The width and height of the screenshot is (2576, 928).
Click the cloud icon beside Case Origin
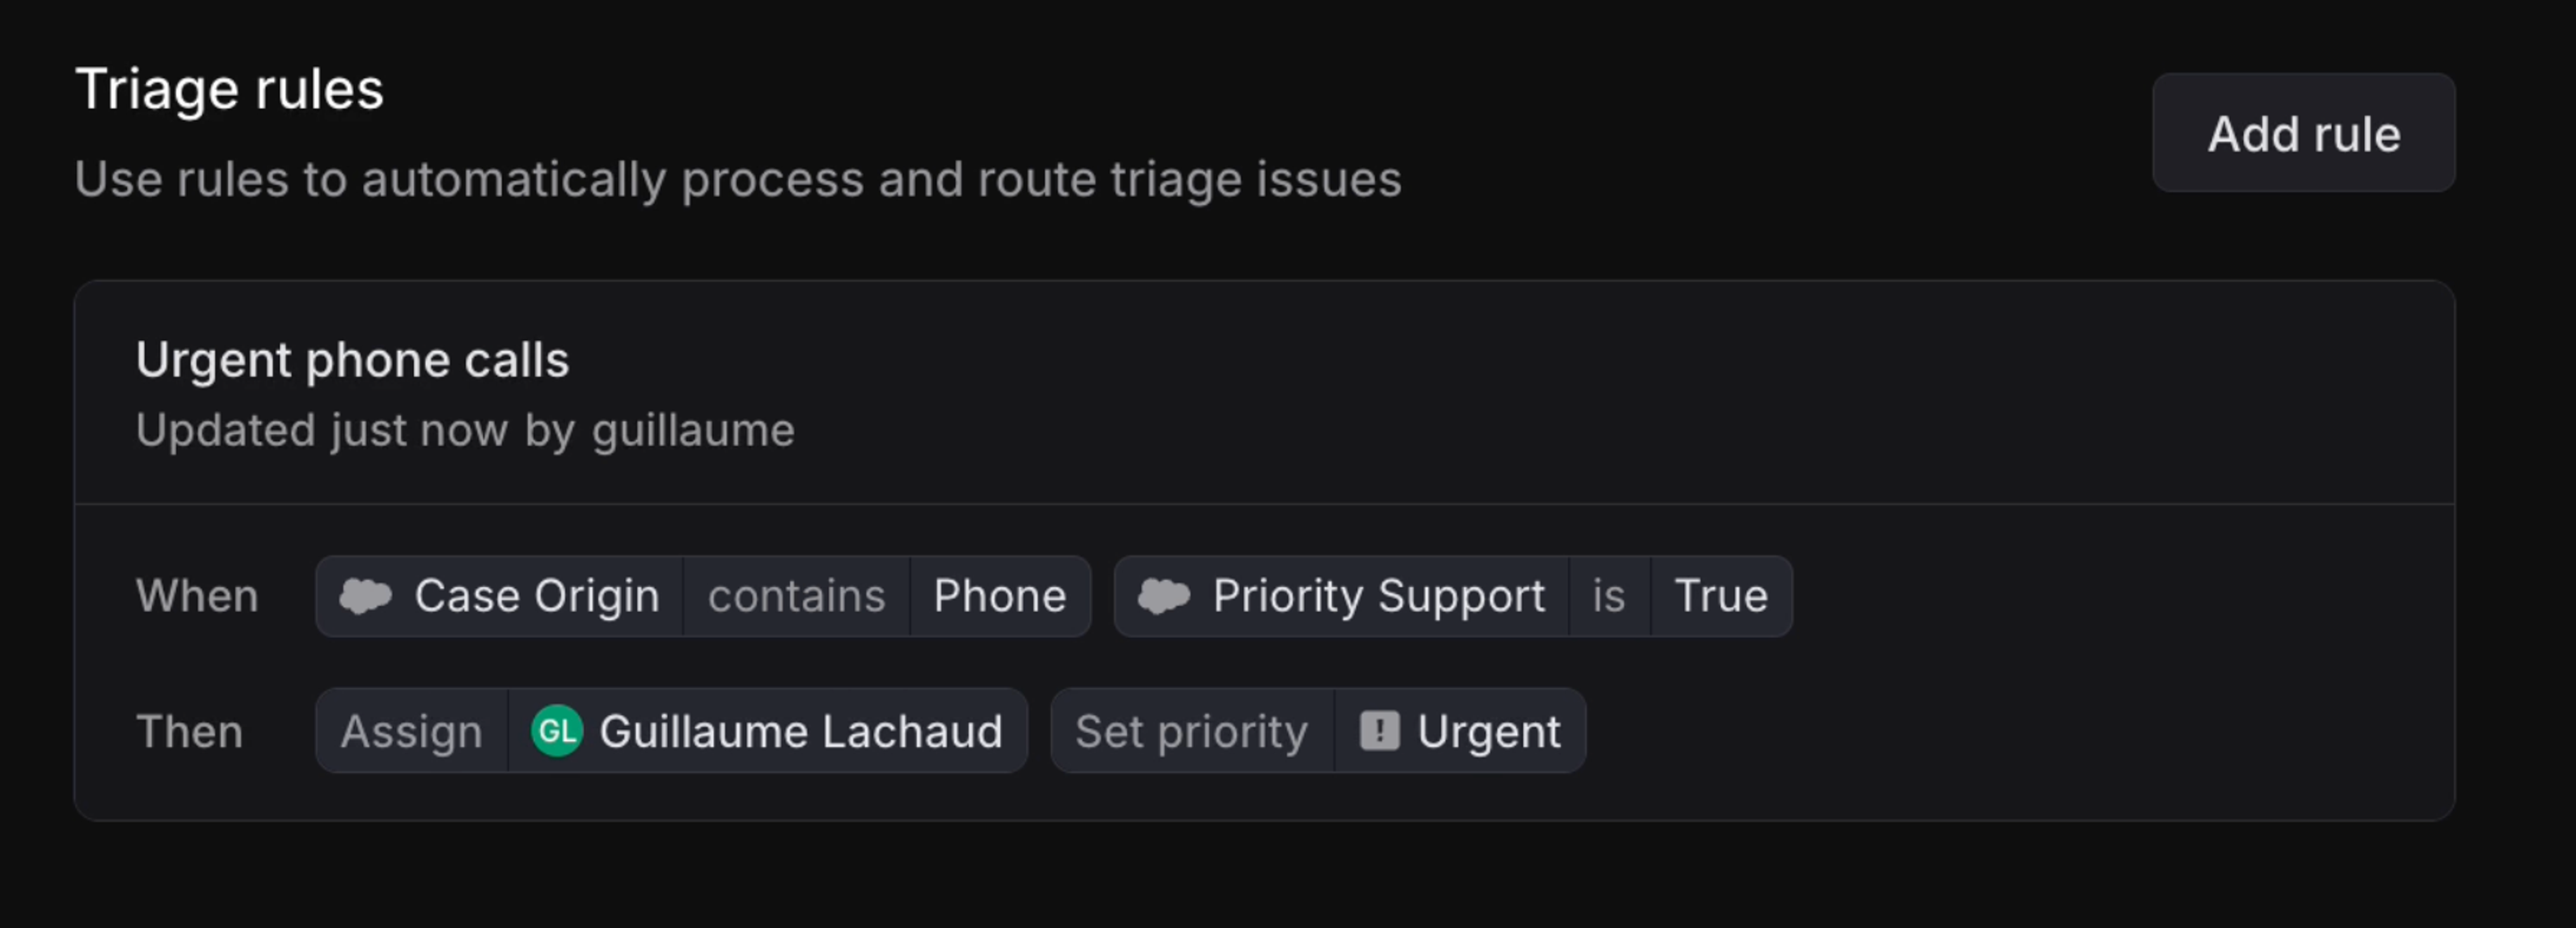point(366,596)
